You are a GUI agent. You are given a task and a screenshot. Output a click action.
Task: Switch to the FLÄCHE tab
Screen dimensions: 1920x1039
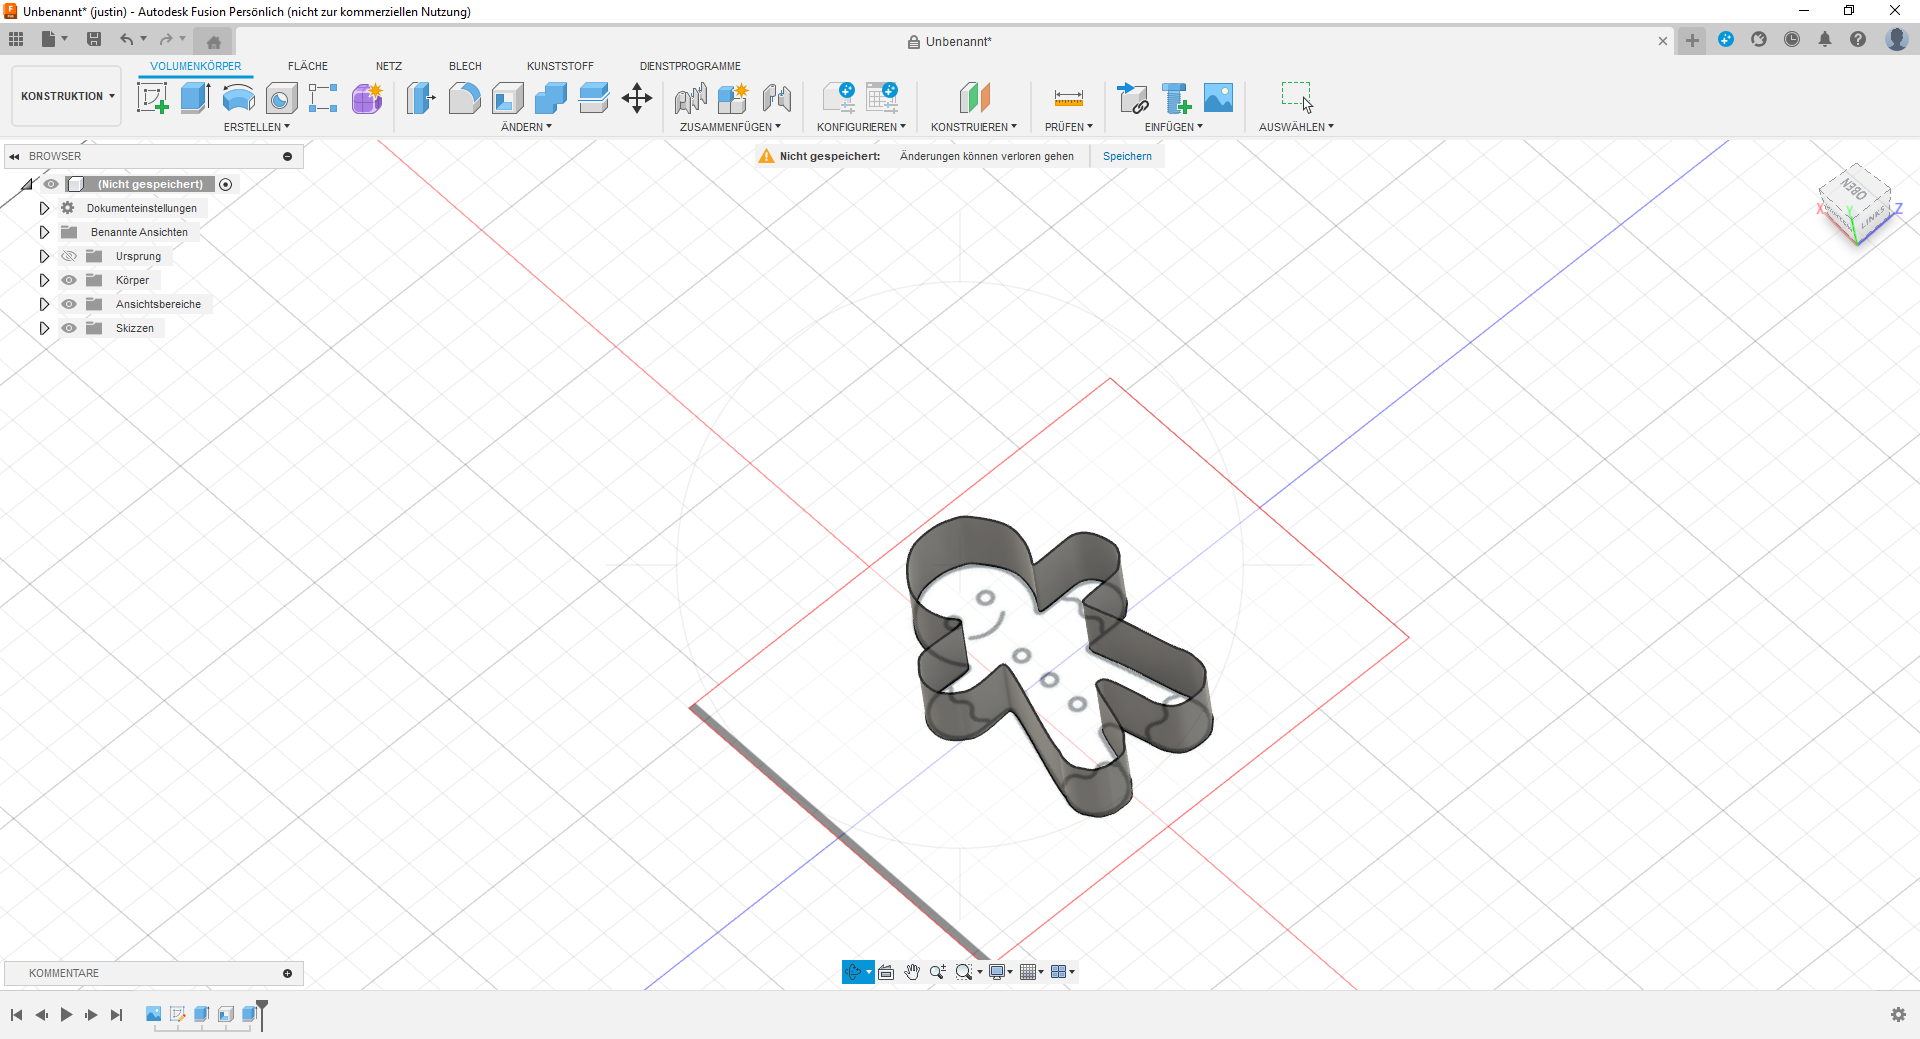pyautogui.click(x=308, y=66)
